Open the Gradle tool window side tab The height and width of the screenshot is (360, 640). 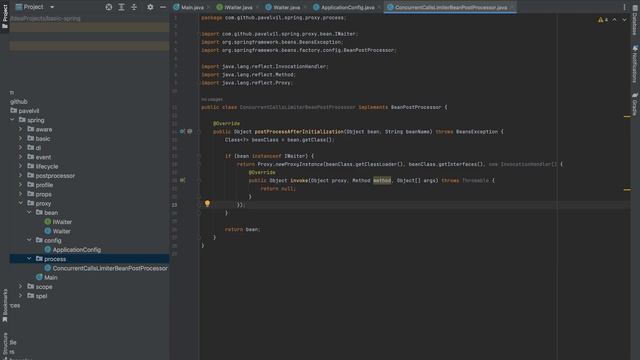[x=635, y=104]
